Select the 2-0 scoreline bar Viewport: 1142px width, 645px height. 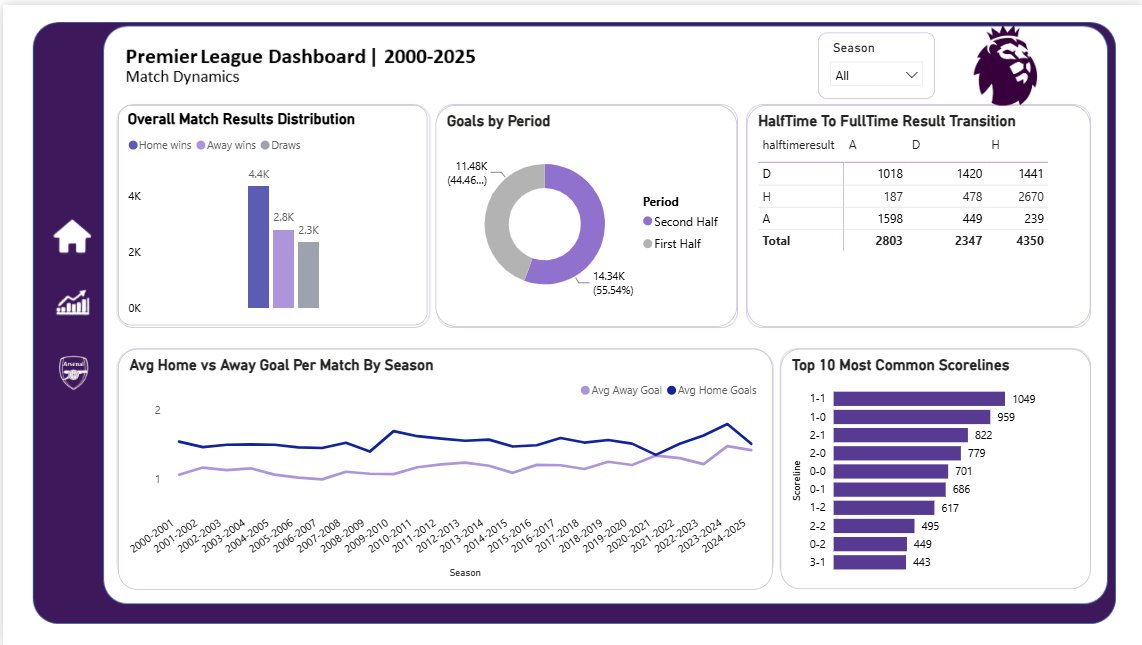pos(897,453)
